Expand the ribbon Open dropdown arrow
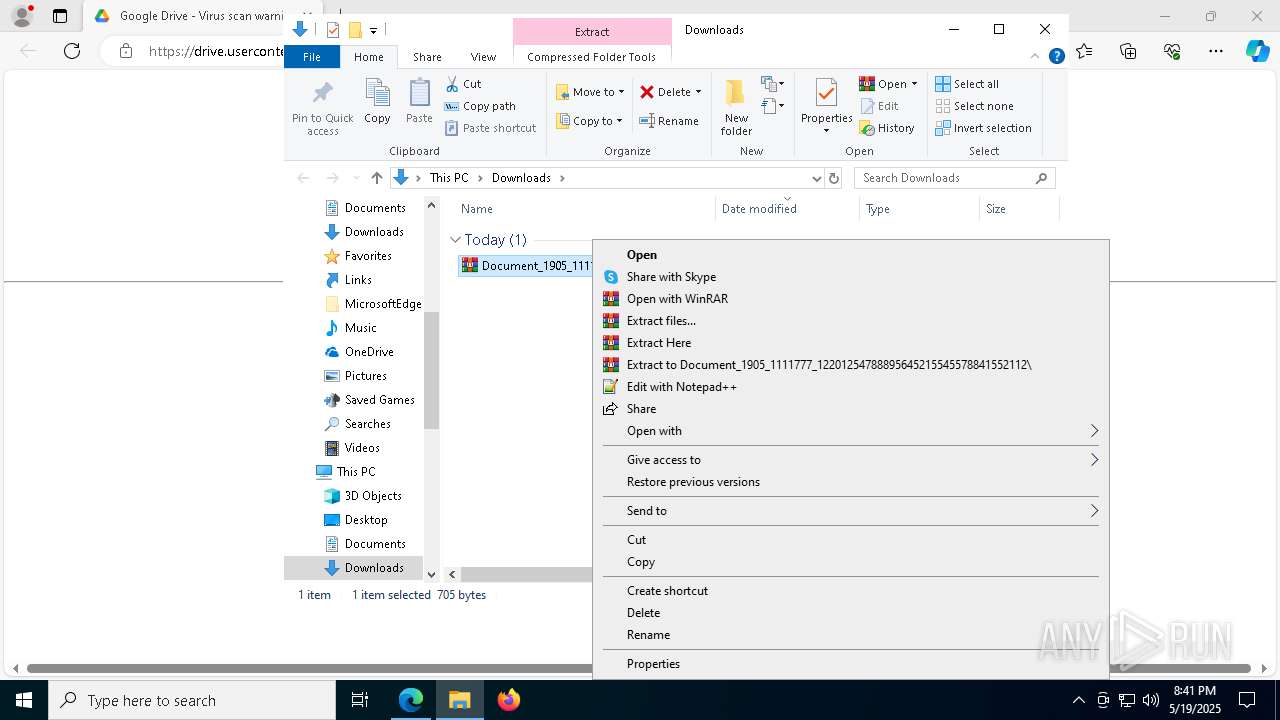1280x720 pixels. 914,84
